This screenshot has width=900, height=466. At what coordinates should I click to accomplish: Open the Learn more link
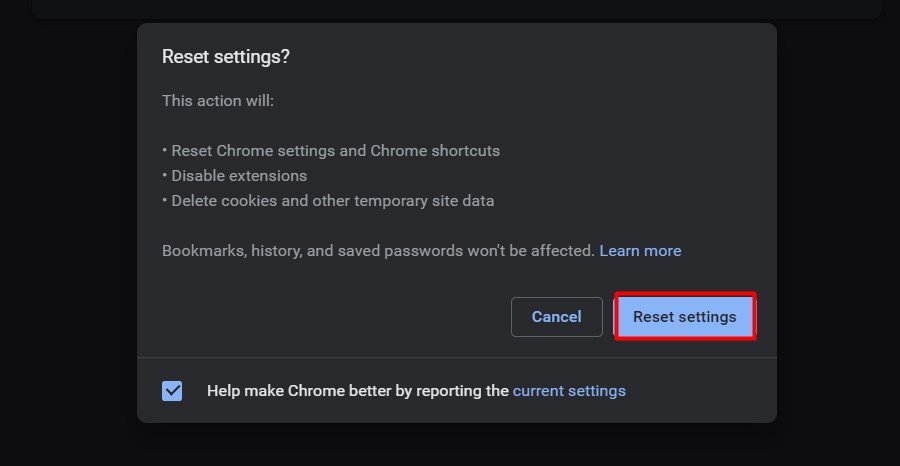click(x=640, y=251)
